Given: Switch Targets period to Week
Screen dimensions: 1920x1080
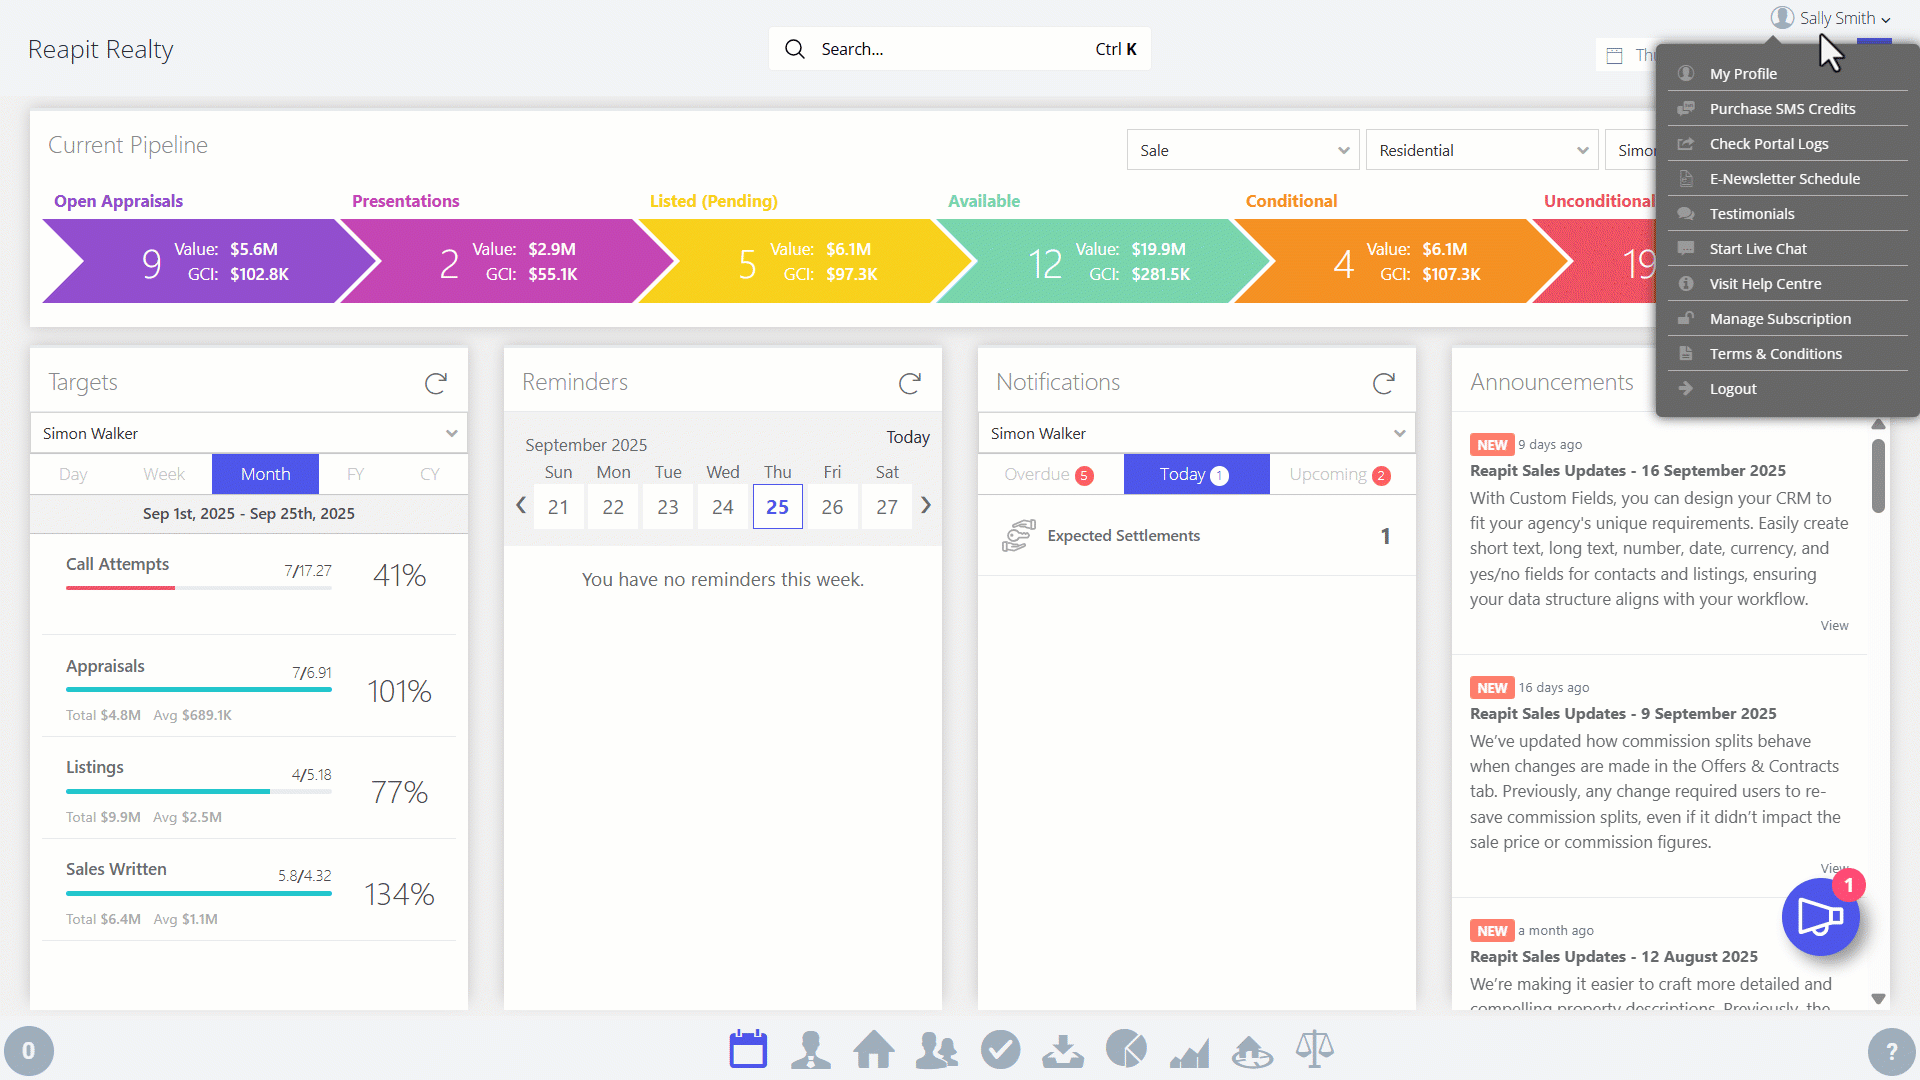Looking at the screenshot, I should [164, 474].
